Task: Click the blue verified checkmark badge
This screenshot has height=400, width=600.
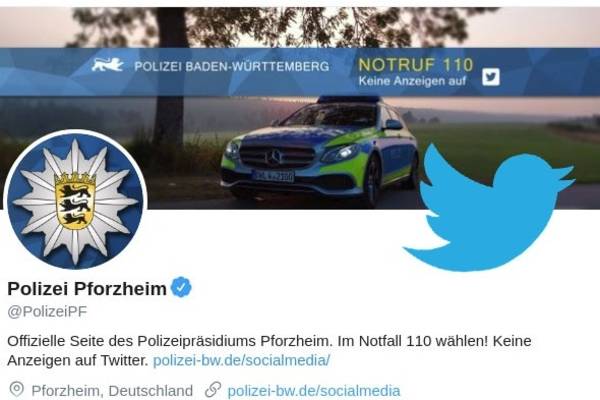Action: coord(181,287)
